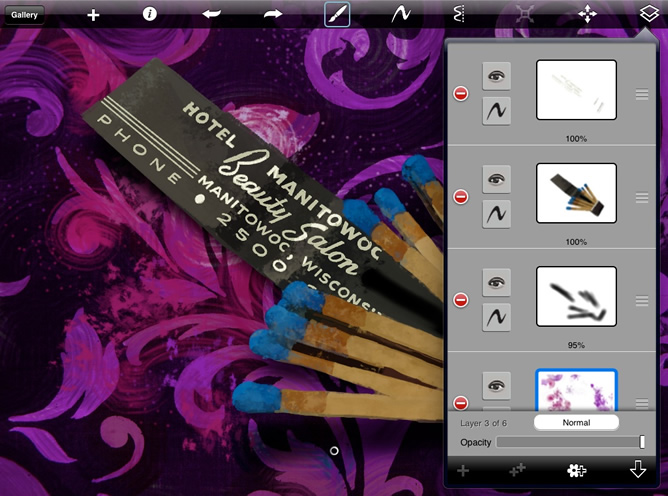Undo the last action
The height and width of the screenshot is (496, 668).
(x=212, y=14)
